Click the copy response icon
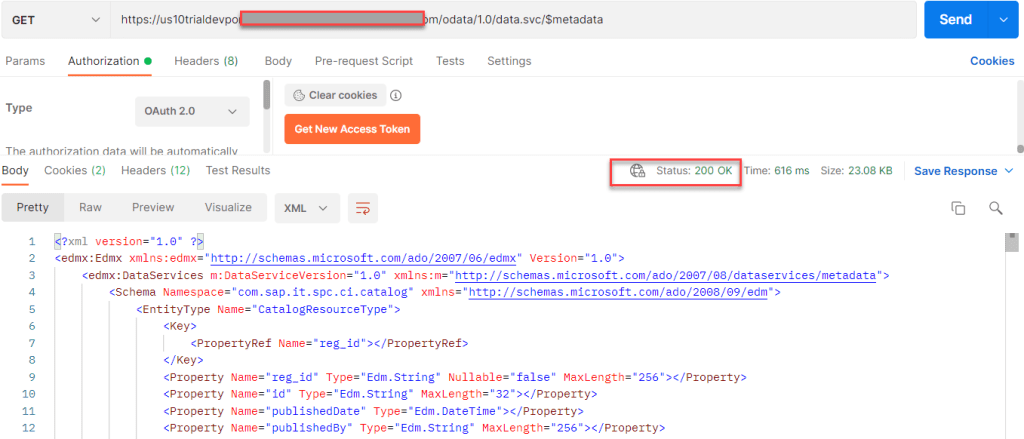This screenshot has height=439, width=1024. point(958,208)
